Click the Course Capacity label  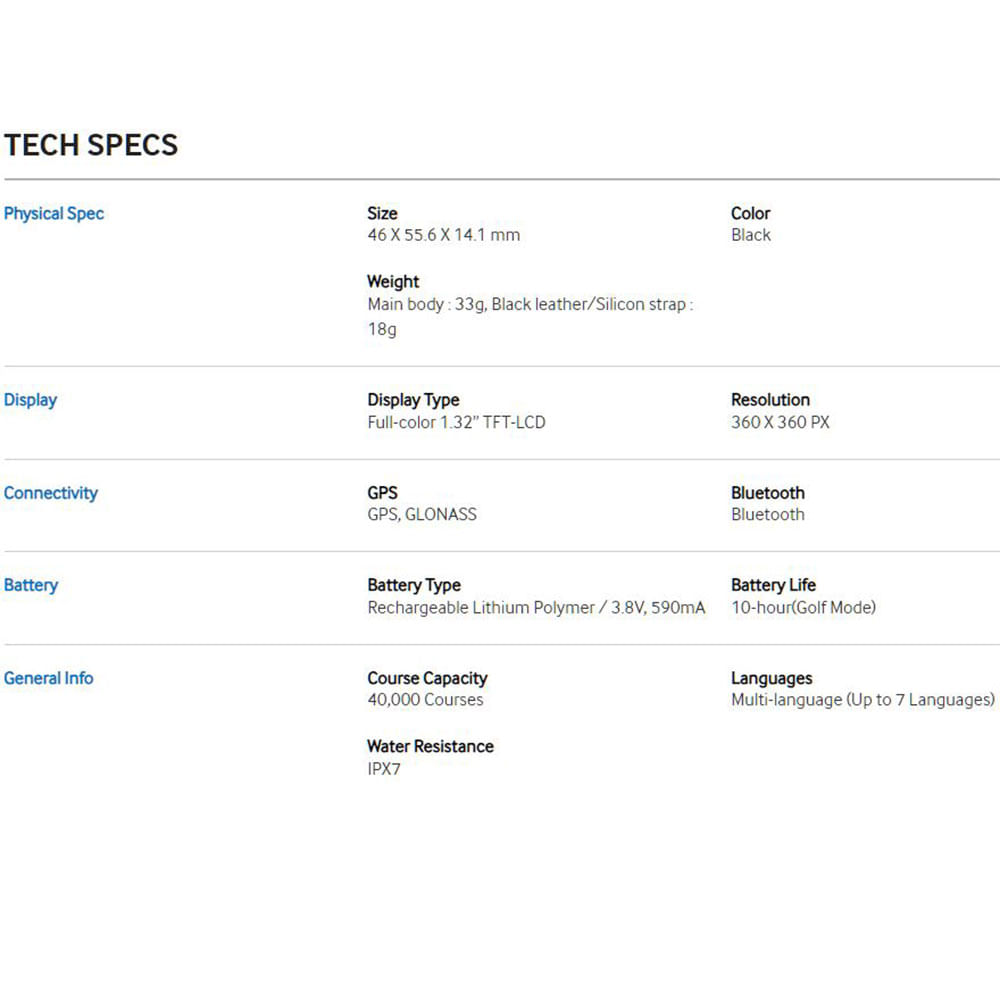coord(427,678)
